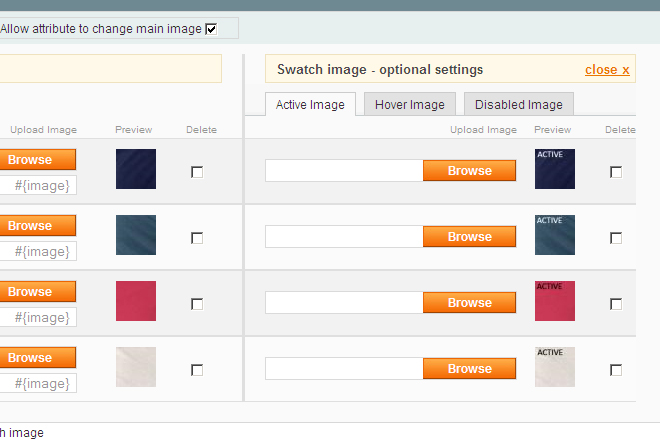Click the teal swatch preview on left
Screen dimensions: 660x440
click(x=136, y=235)
